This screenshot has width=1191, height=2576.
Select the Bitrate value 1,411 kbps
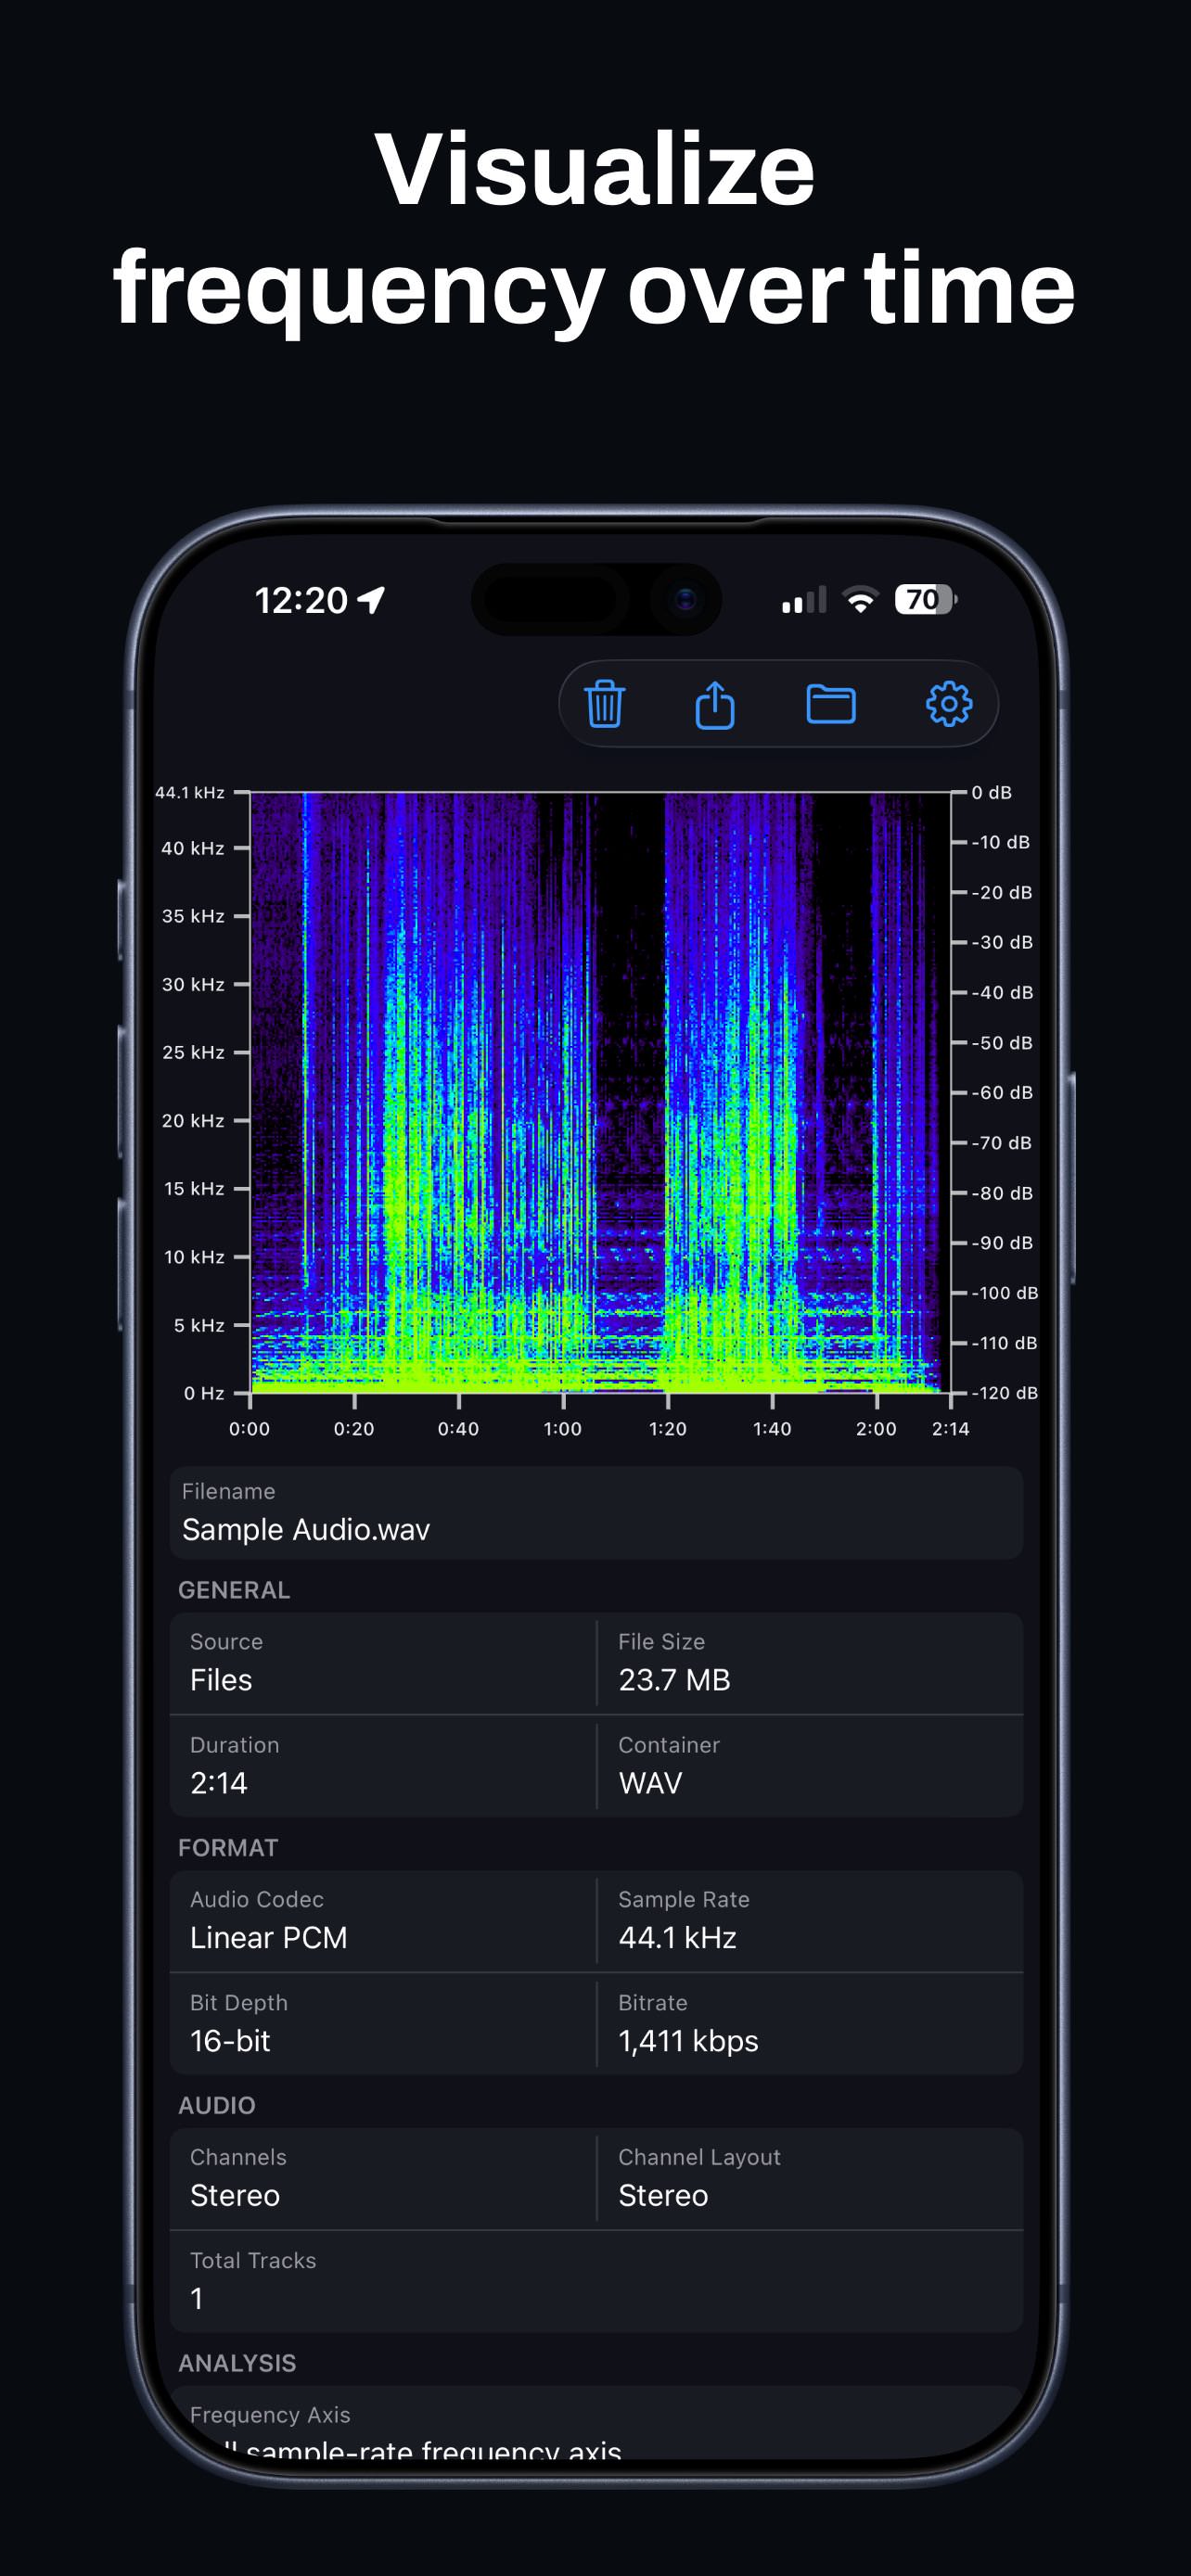(x=688, y=2041)
